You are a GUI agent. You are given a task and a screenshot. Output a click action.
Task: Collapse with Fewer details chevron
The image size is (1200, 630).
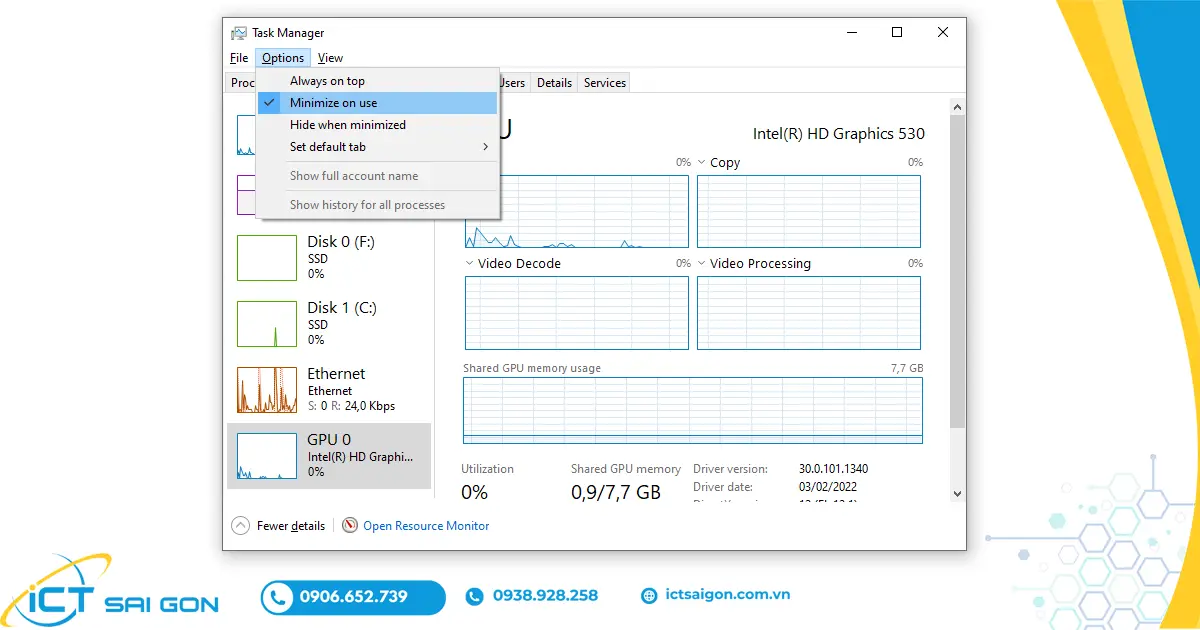(x=241, y=525)
